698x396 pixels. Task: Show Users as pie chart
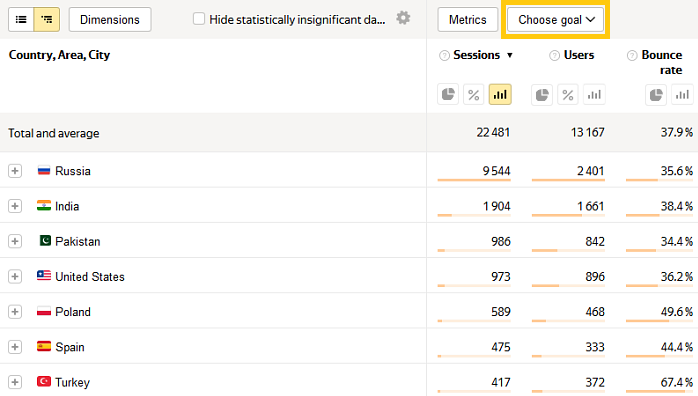[x=542, y=94]
